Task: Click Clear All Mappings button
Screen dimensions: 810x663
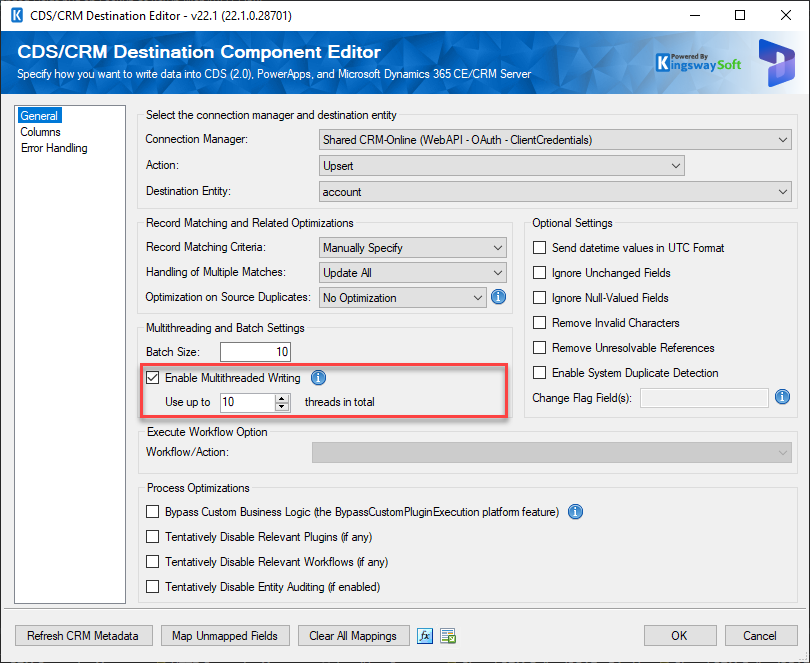Action: click(353, 636)
